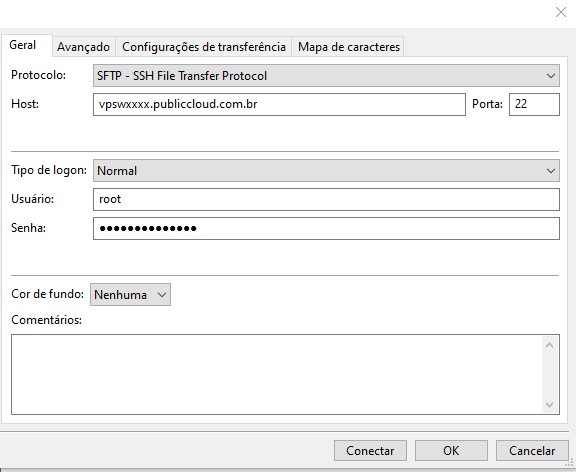This screenshot has width=576, height=472.
Task: Close the site manager dialog
Action: coord(561,12)
